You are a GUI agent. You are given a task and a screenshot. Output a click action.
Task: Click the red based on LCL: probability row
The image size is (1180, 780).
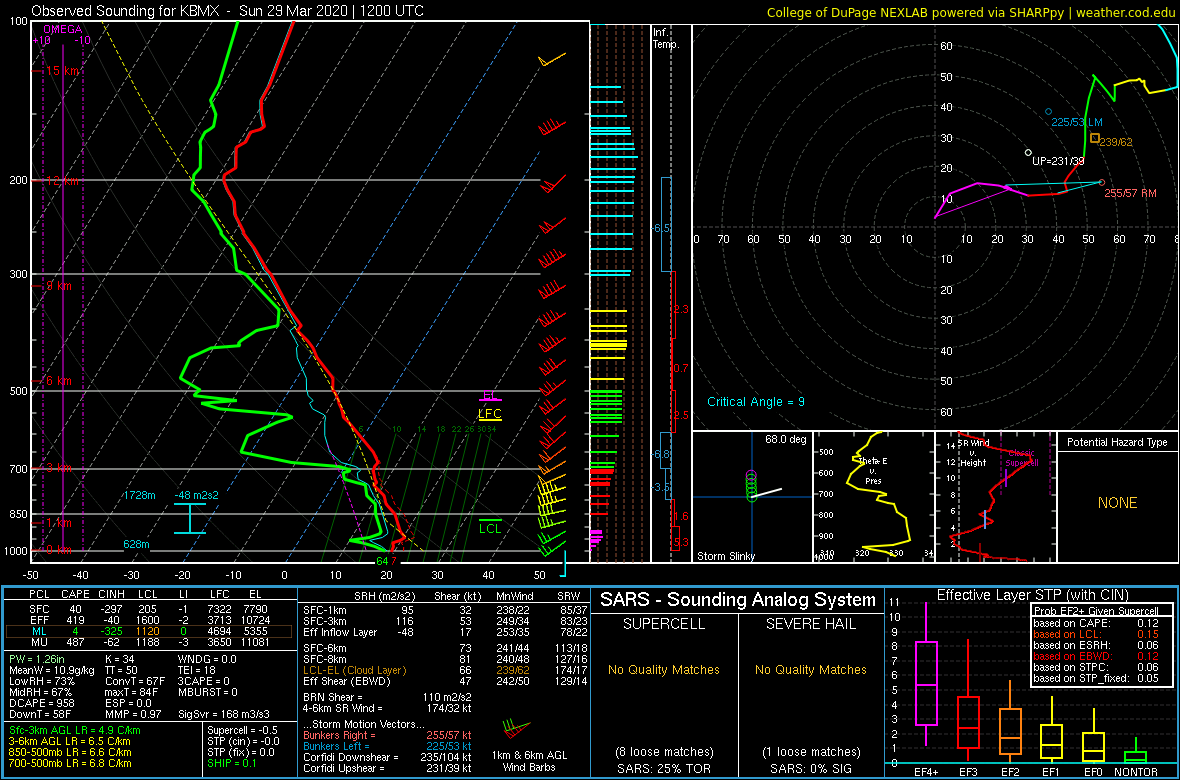coord(1096,634)
